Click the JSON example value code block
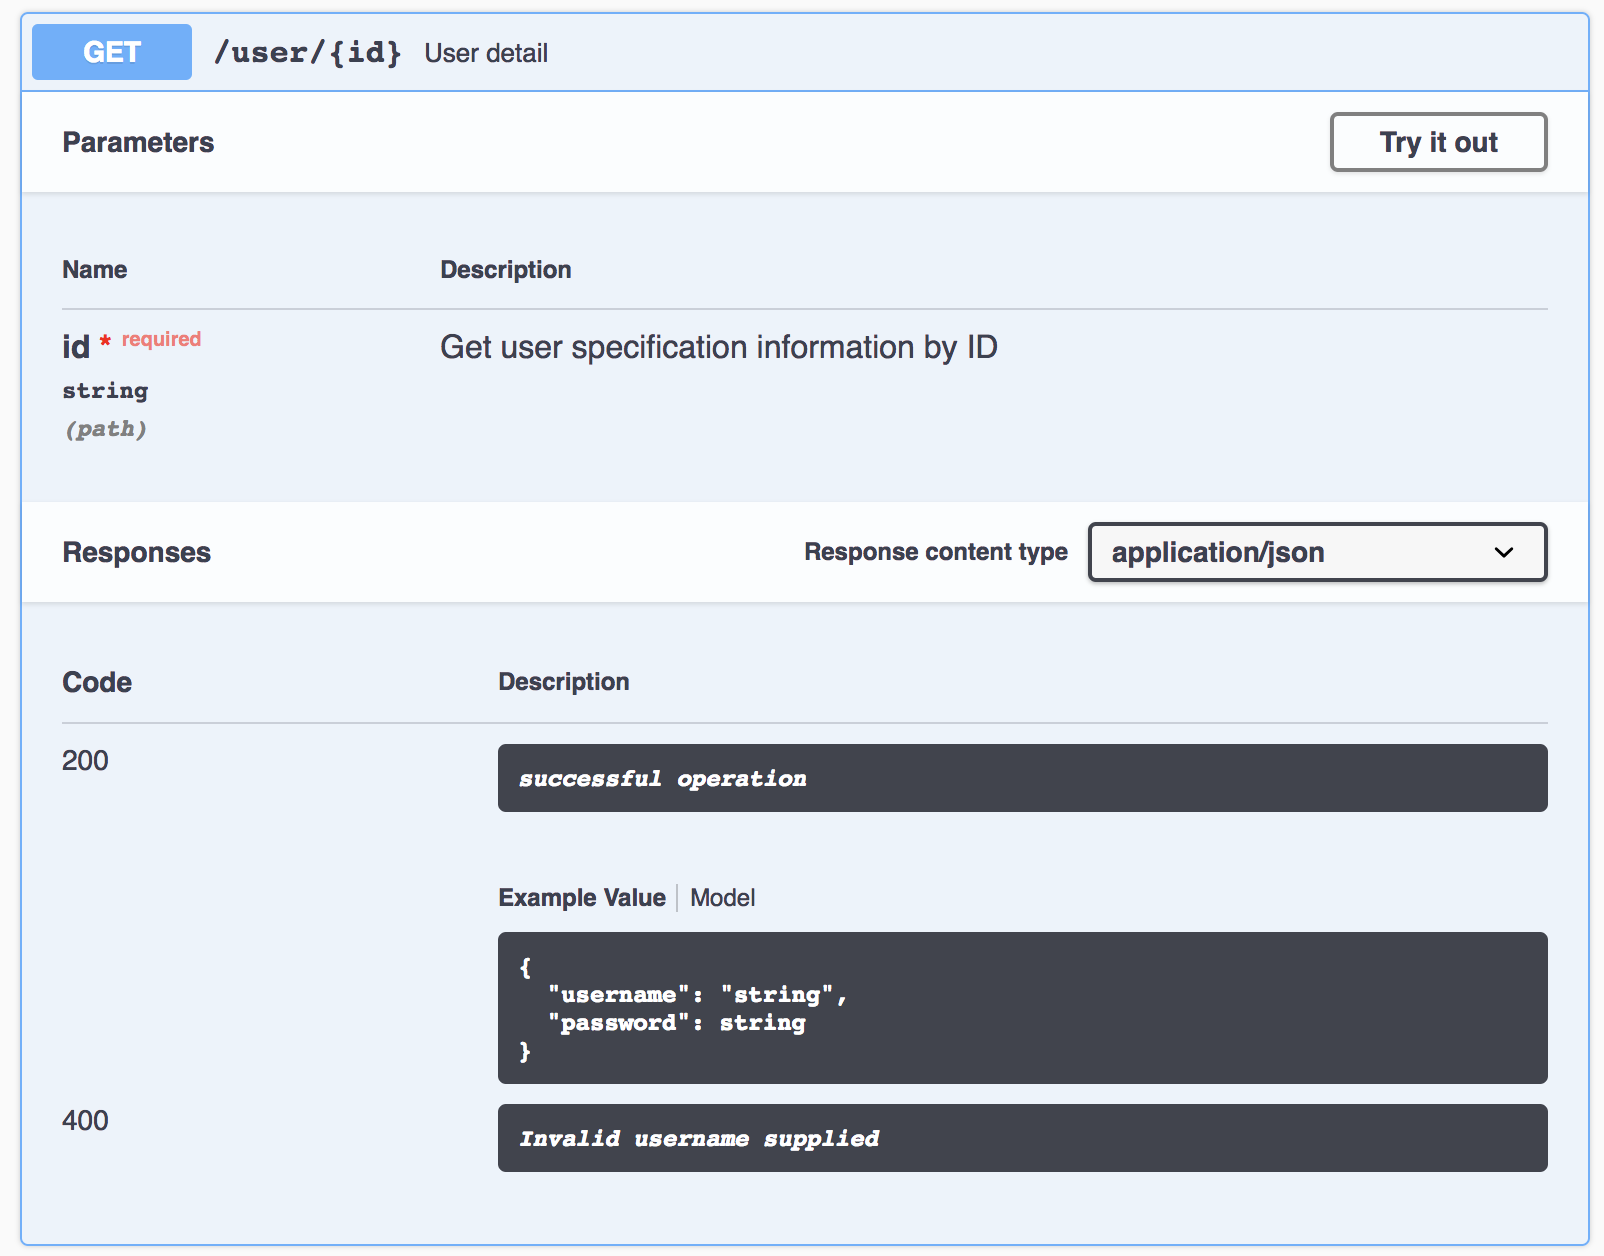Image resolution: width=1604 pixels, height=1256 pixels. (1022, 1008)
